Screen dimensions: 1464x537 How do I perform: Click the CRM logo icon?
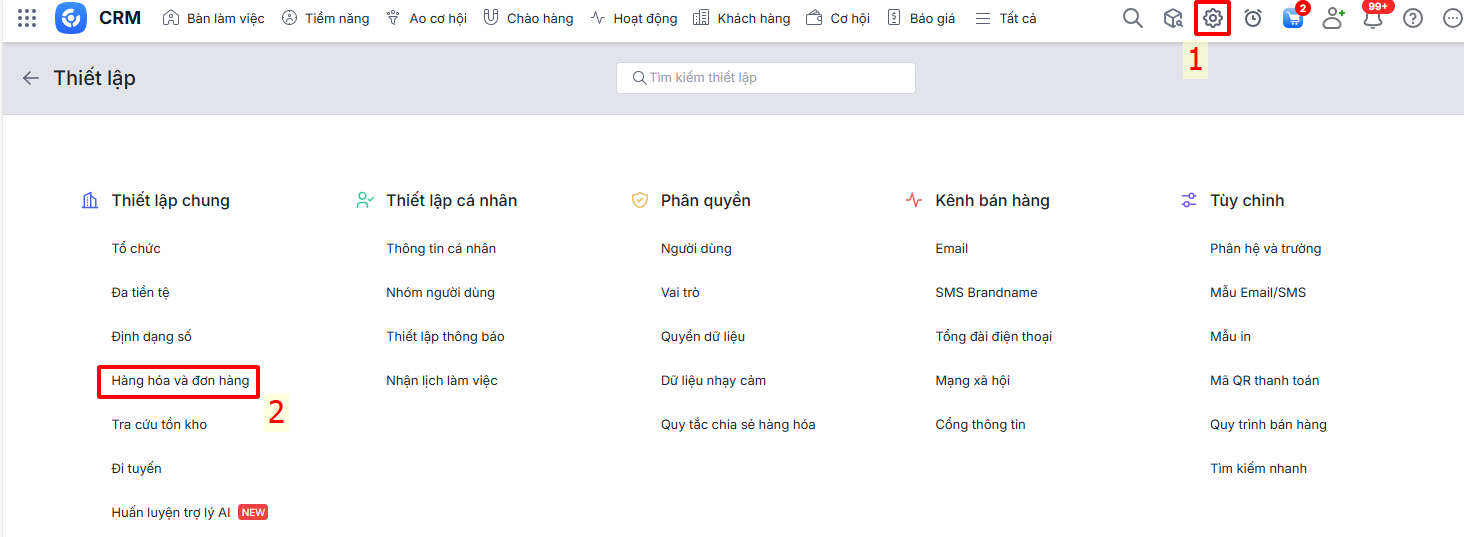(x=71, y=18)
